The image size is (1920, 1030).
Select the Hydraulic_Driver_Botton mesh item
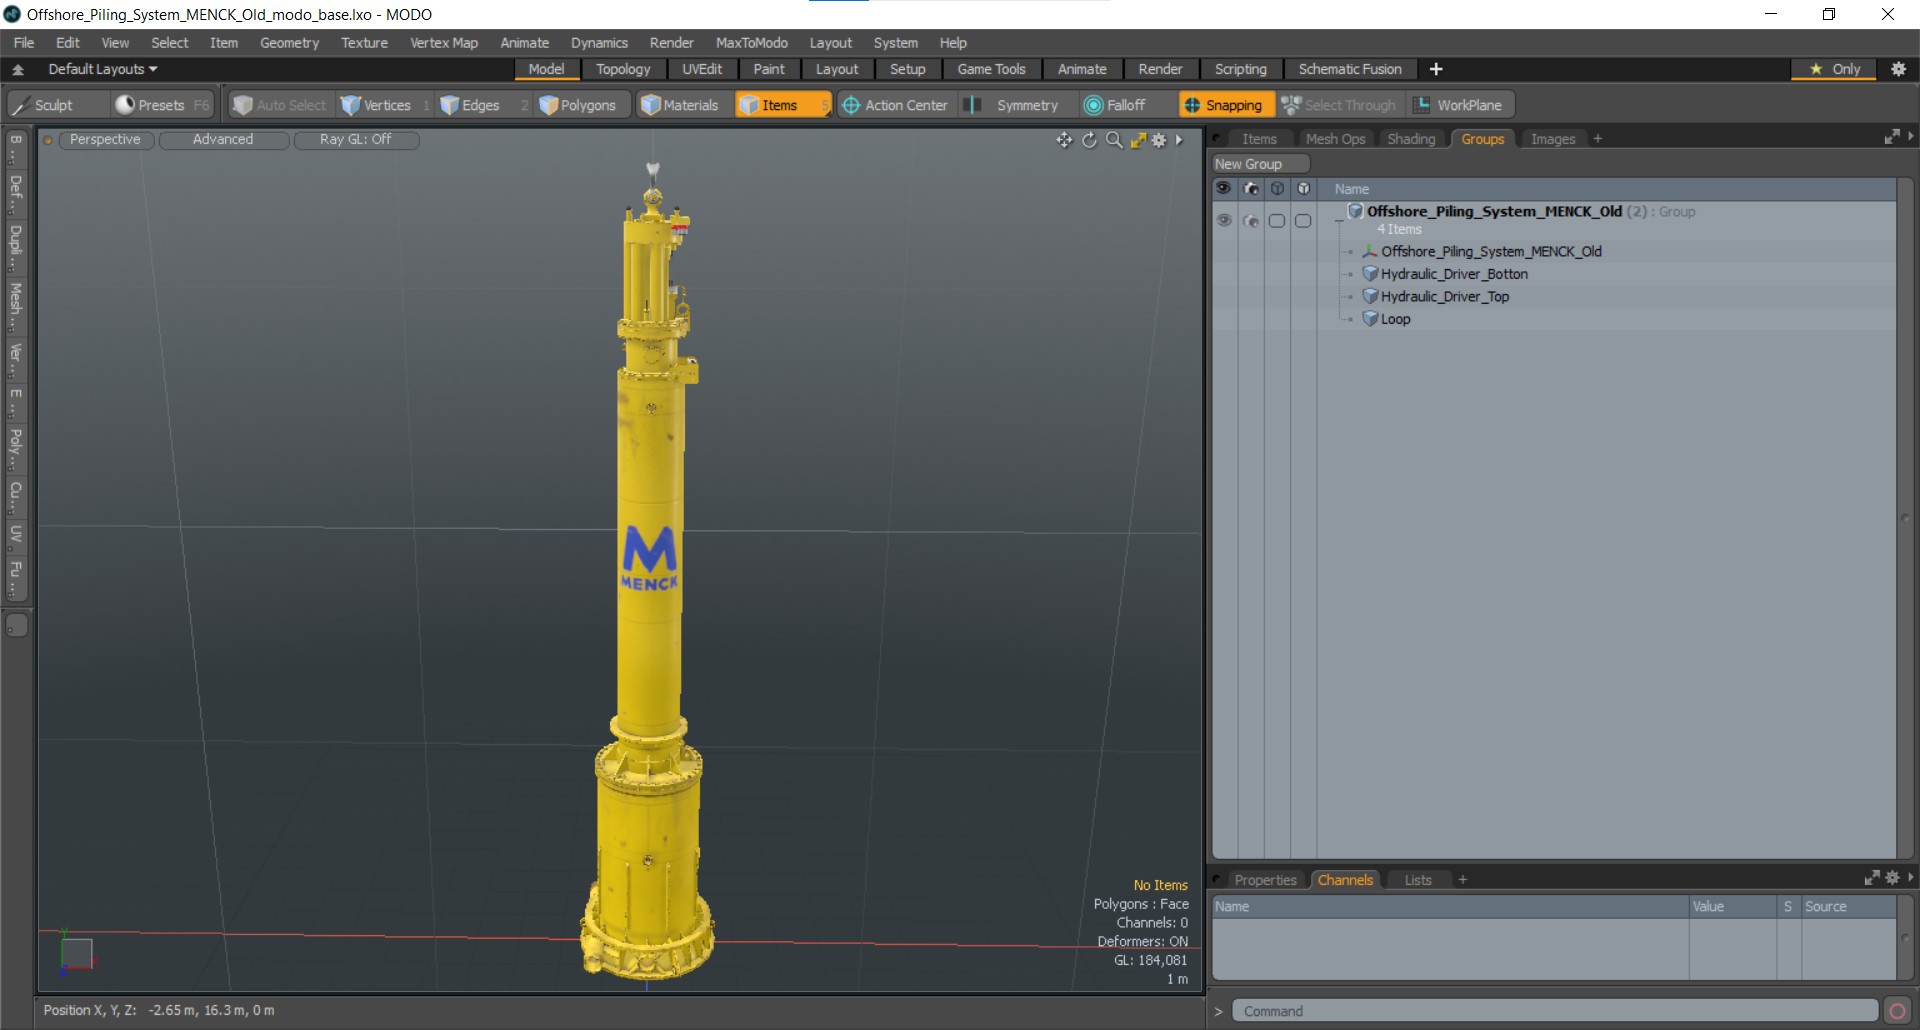(x=1454, y=274)
